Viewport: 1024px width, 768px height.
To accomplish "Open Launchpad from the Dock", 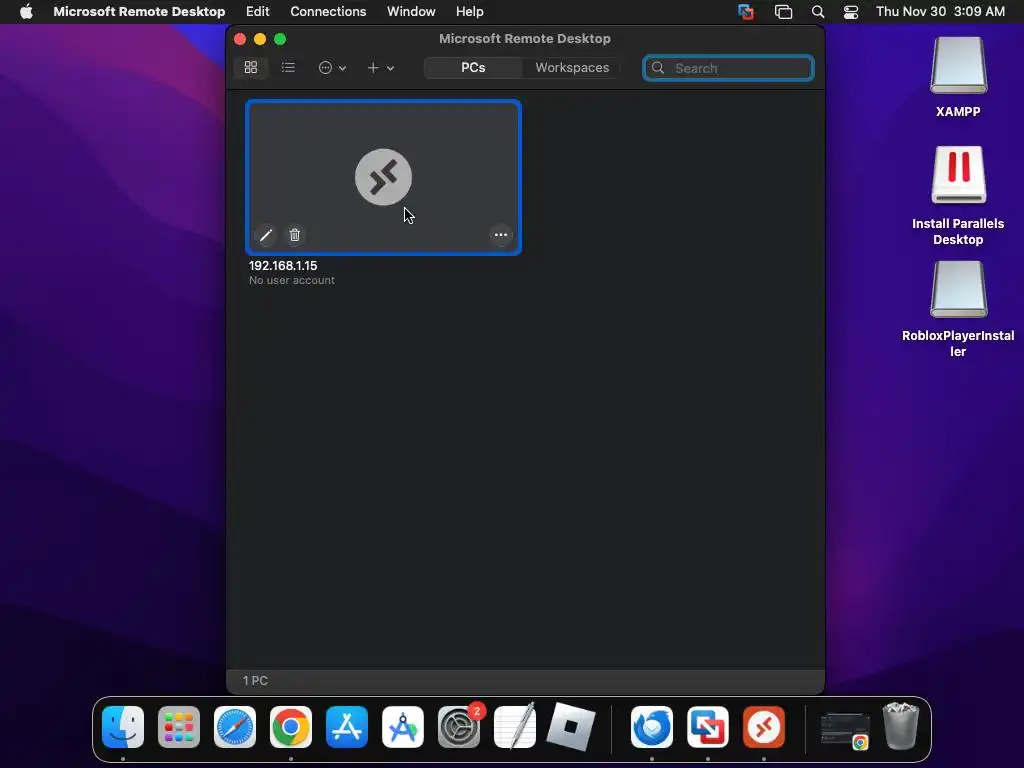I will [x=179, y=727].
